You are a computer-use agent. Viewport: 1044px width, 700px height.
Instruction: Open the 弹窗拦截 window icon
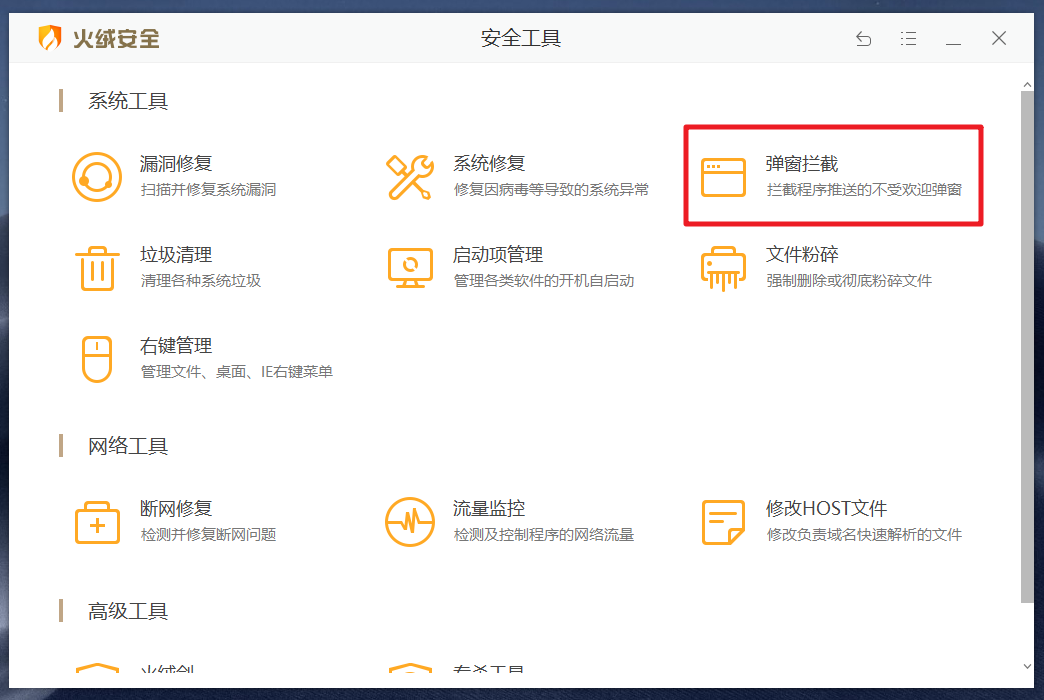pyautogui.click(x=723, y=177)
